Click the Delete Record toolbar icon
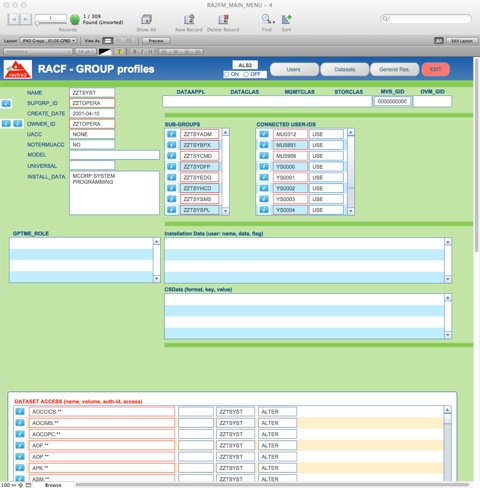Viewport: 480px width, 488px height. pyautogui.click(x=223, y=19)
